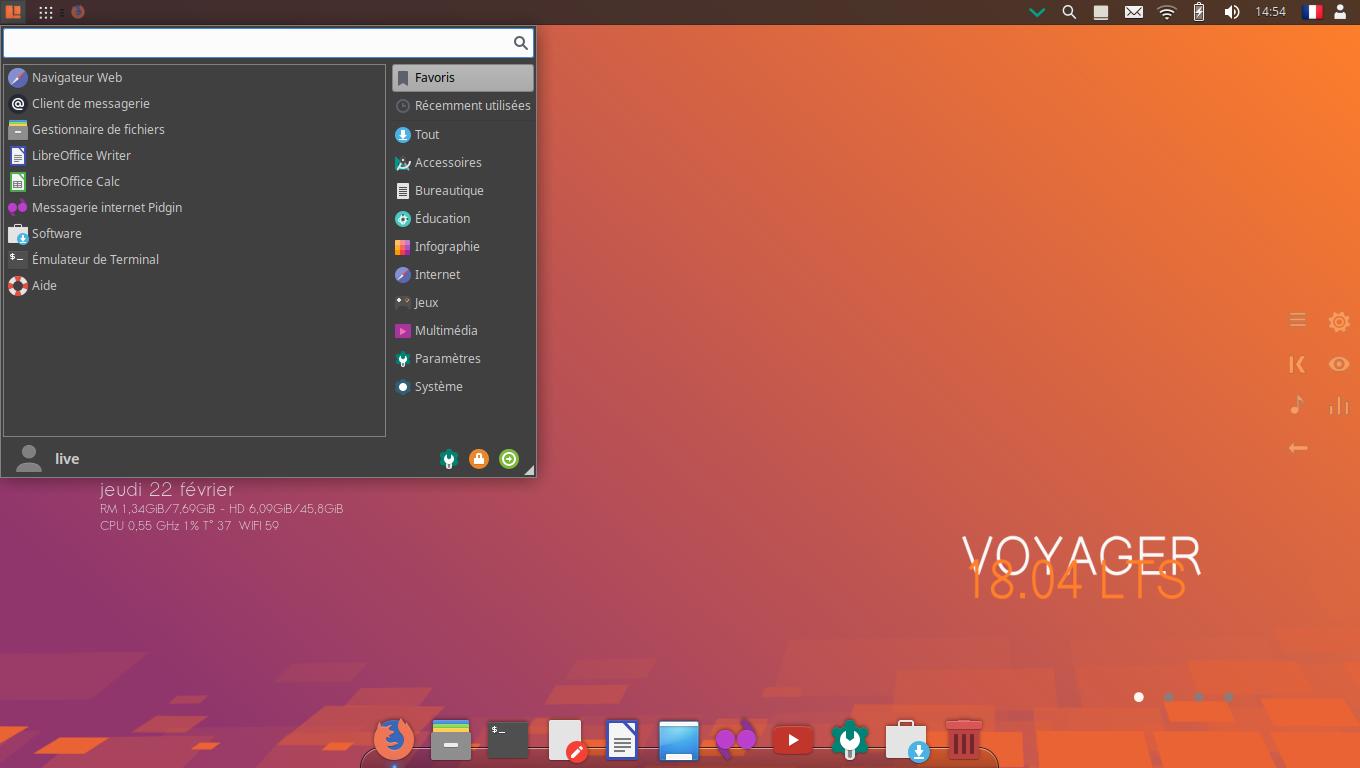The image size is (1360, 768).
Task: Launch Firefox from the dock
Action: tap(394, 740)
